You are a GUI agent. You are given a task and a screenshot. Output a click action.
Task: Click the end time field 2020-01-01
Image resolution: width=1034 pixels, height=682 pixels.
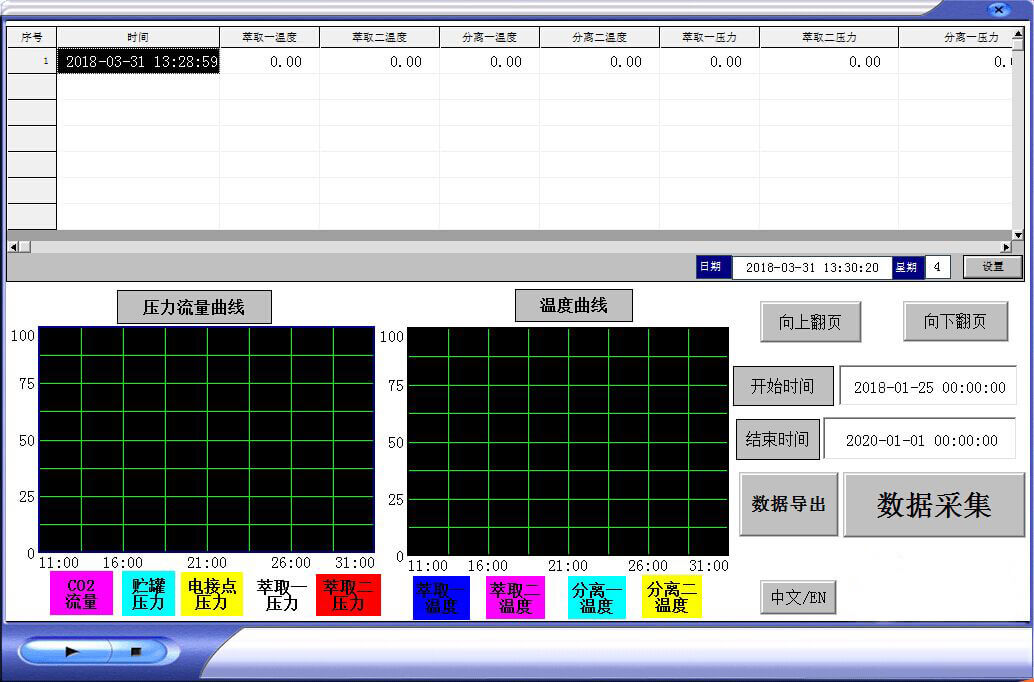pyautogui.click(x=921, y=440)
